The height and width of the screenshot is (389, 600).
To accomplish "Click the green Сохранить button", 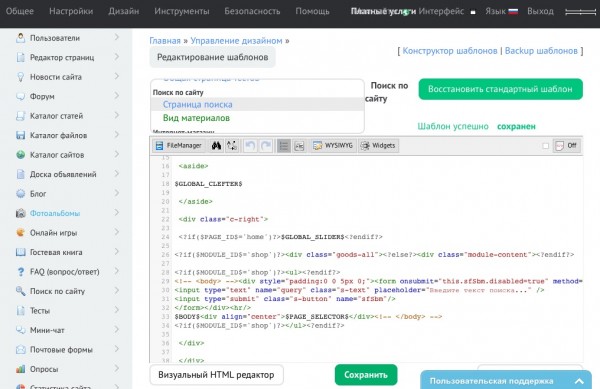I will [x=366, y=375].
